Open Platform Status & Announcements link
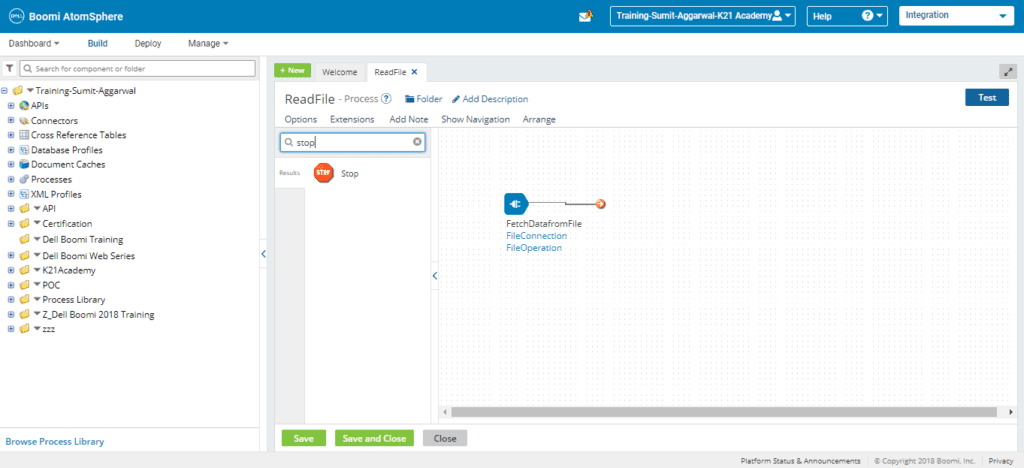 [800, 460]
